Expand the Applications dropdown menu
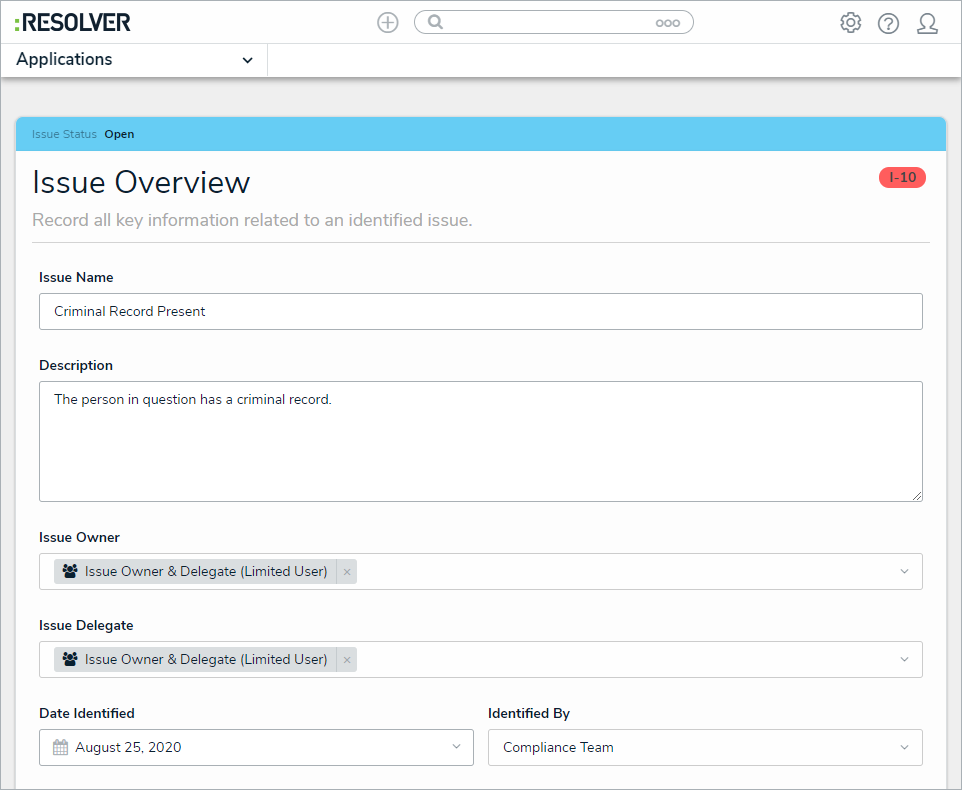Viewport: 962px width, 790px height. coord(247,60)
